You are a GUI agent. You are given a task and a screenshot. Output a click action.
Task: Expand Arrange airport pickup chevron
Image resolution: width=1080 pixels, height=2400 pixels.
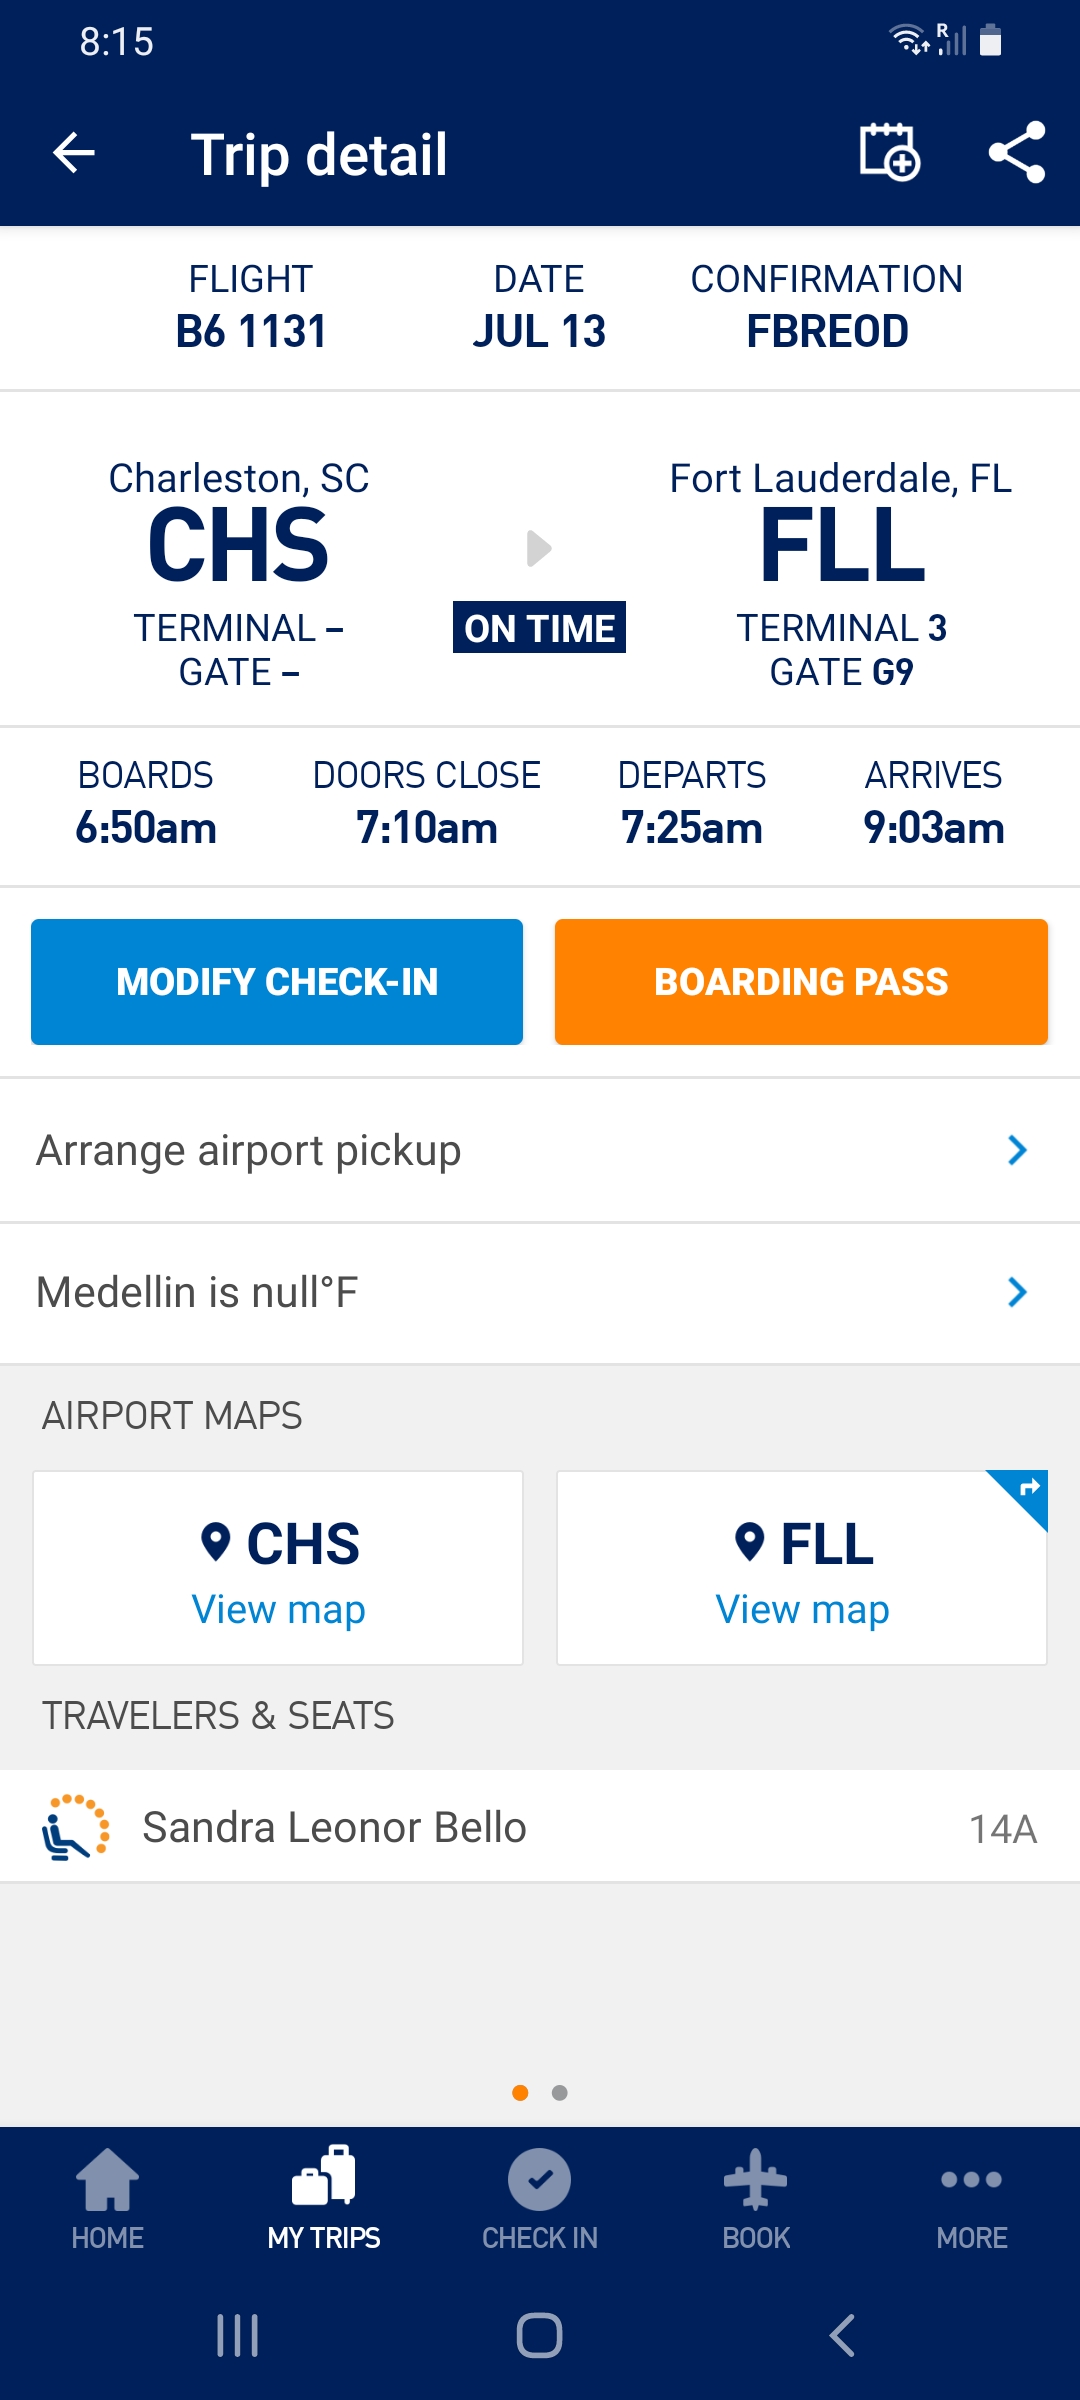[1017, 1150]
